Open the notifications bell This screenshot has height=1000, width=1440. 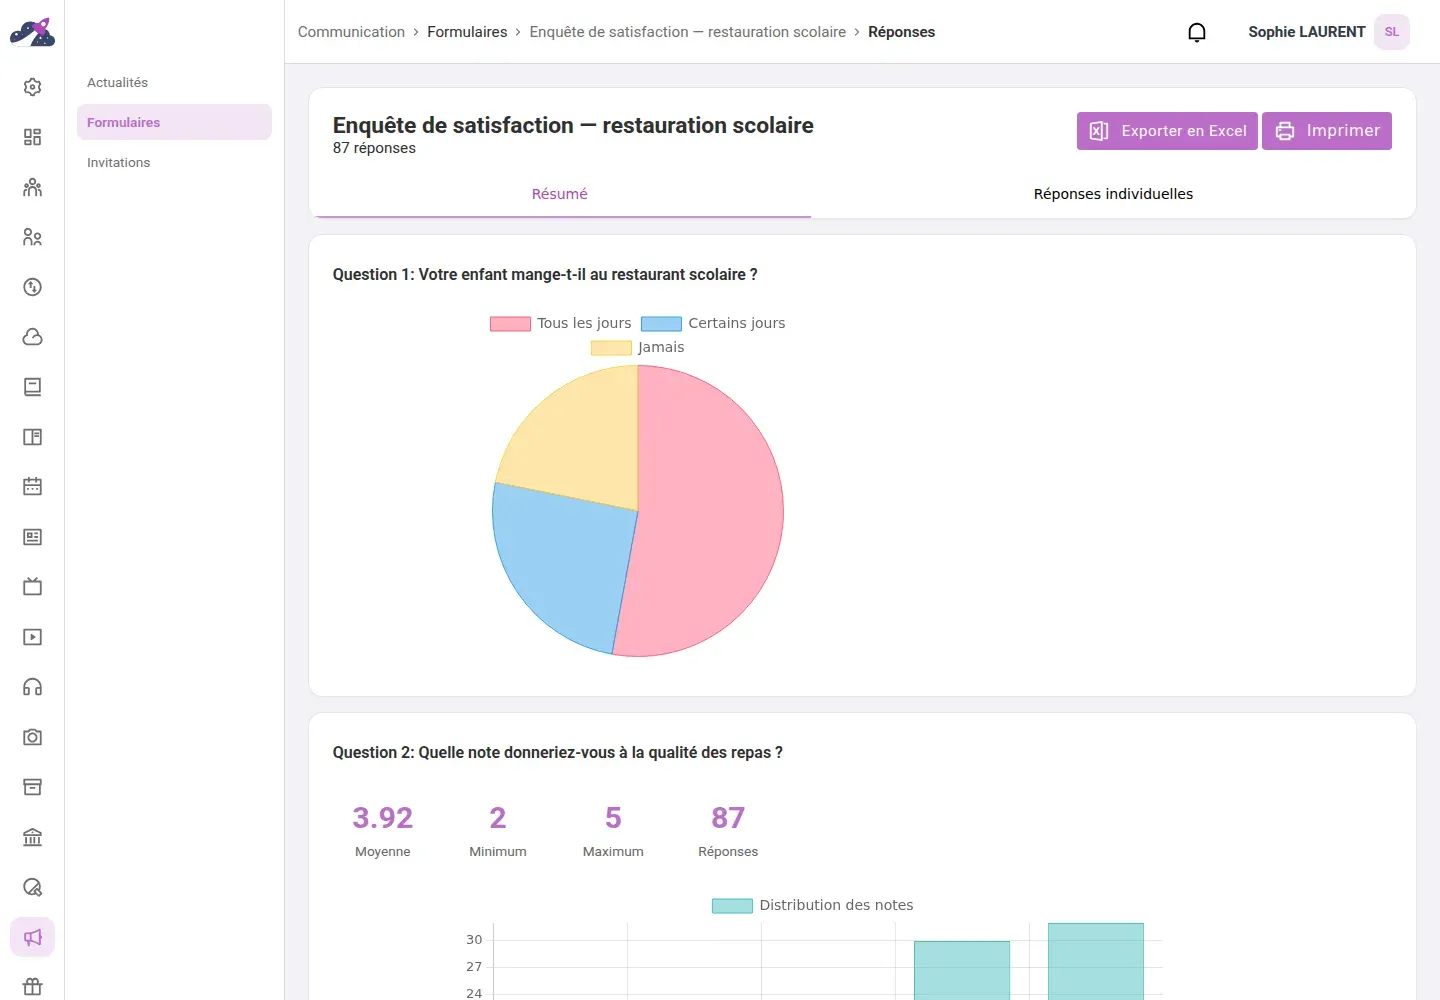click(x=1197, y=32)
